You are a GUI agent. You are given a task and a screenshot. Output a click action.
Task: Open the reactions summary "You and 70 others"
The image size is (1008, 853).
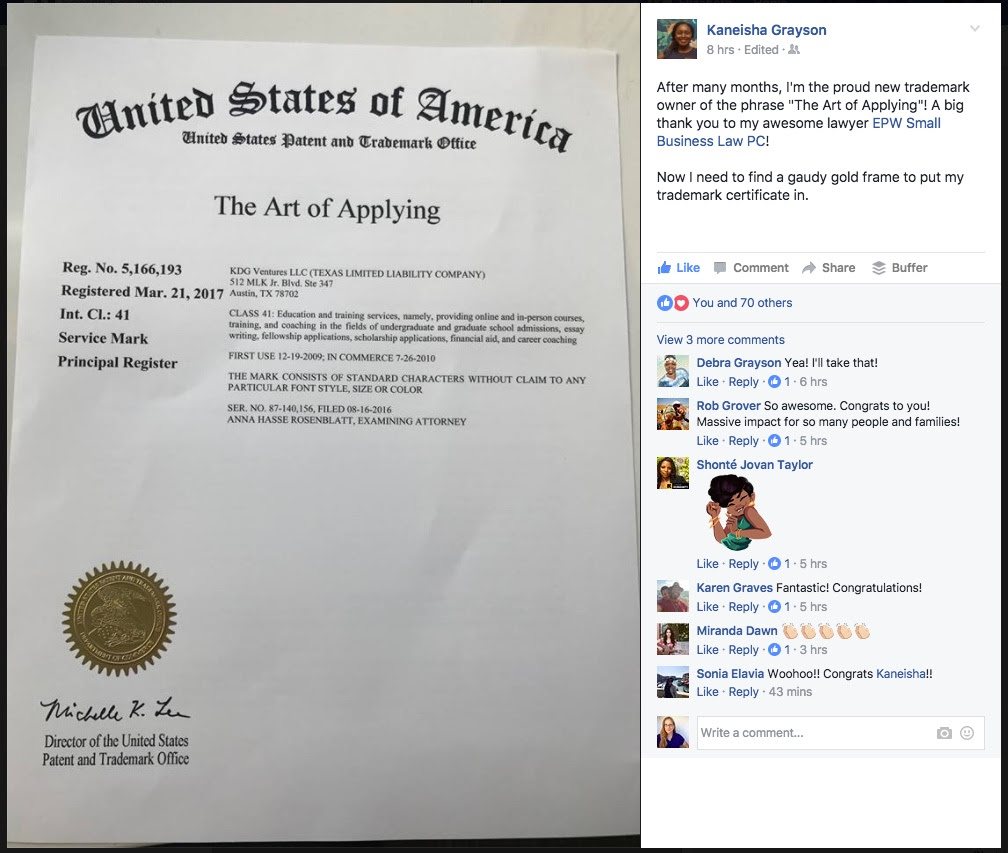(x=742, y=303)
